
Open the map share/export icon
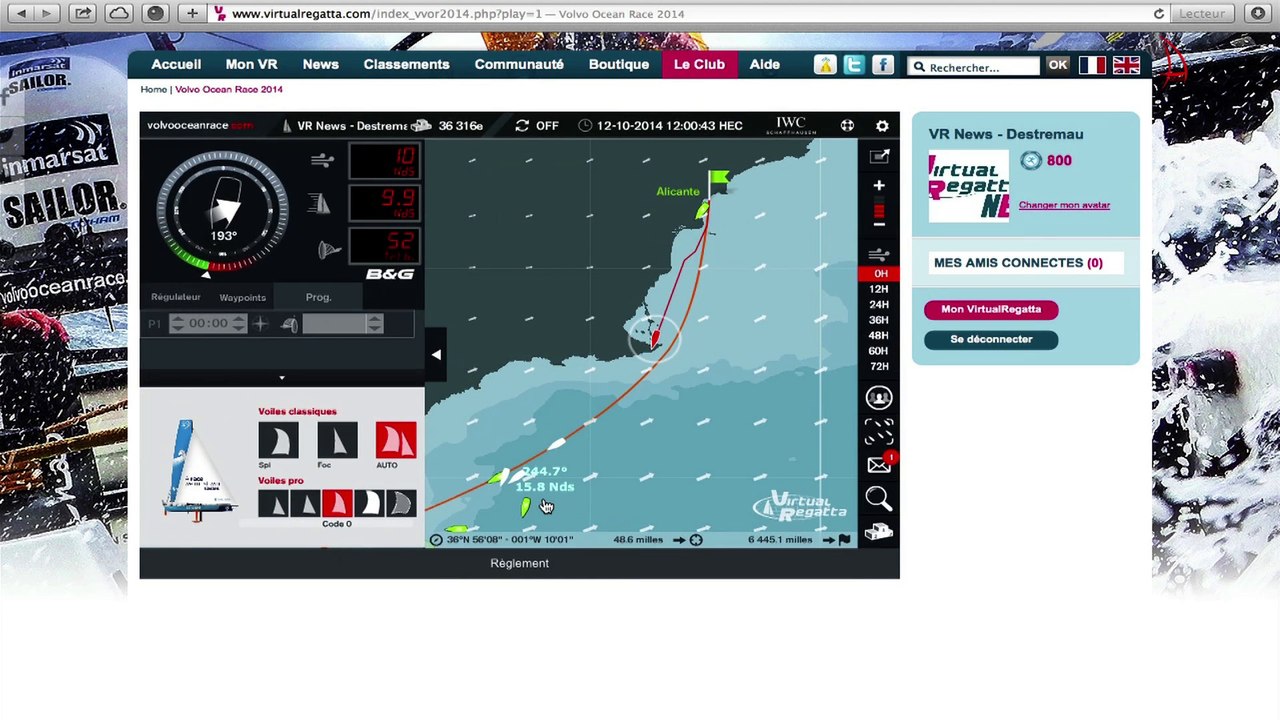point(879,156)
